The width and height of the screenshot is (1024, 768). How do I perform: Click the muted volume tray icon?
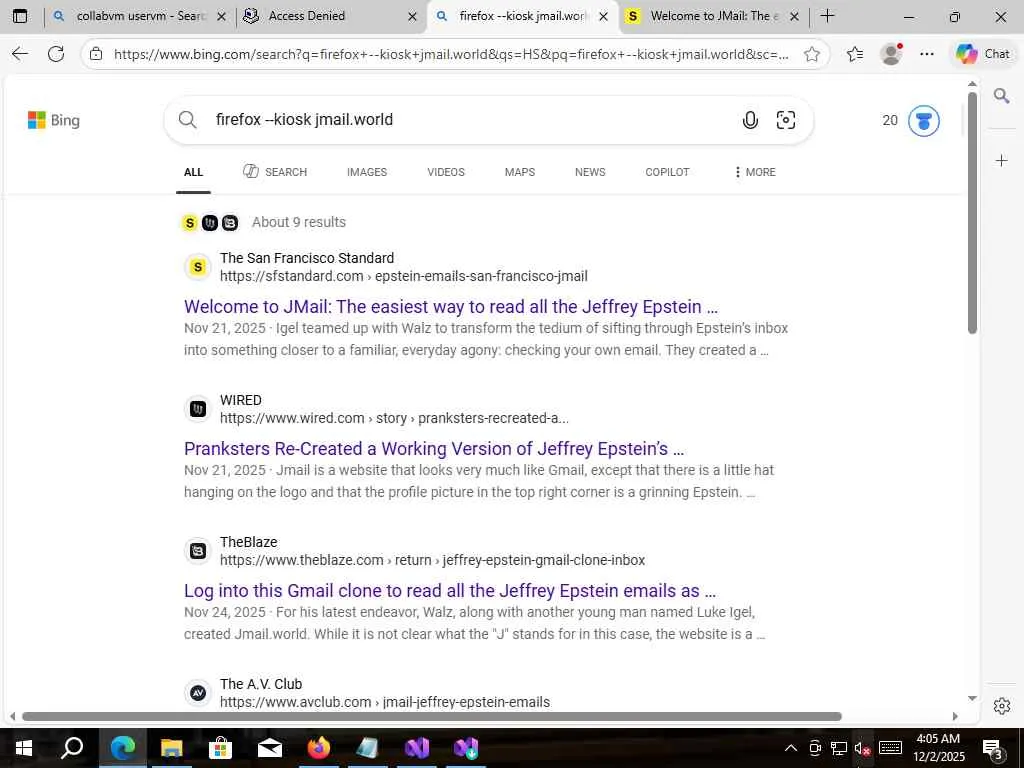(x=862, y=749)
